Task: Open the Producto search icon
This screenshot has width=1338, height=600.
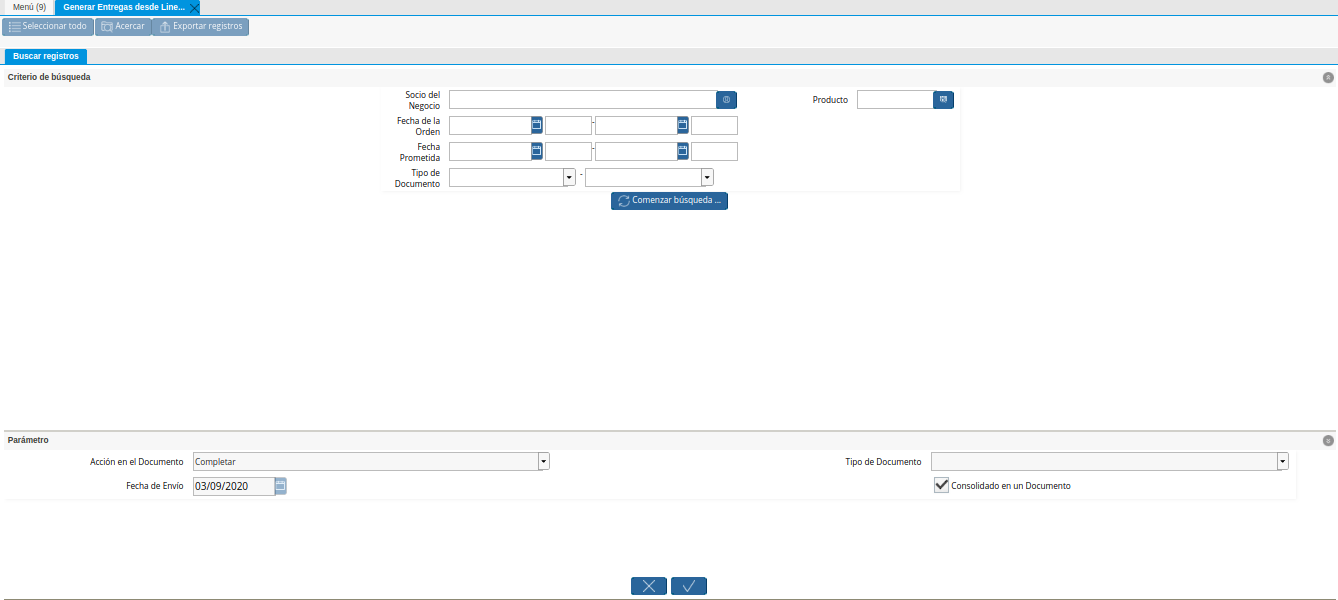Action: click(943, 100)
